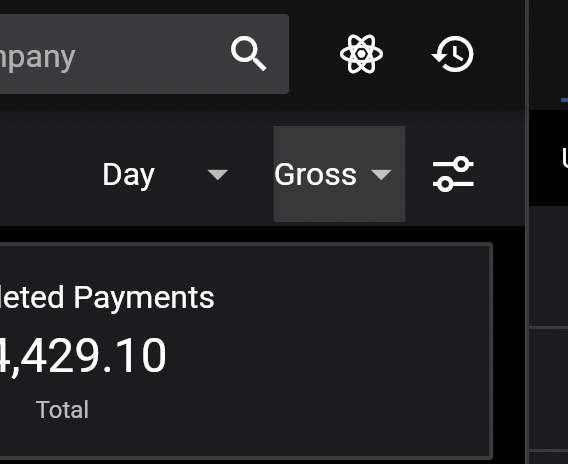Expand the Gross dropdown arrow

pos(381,175)
